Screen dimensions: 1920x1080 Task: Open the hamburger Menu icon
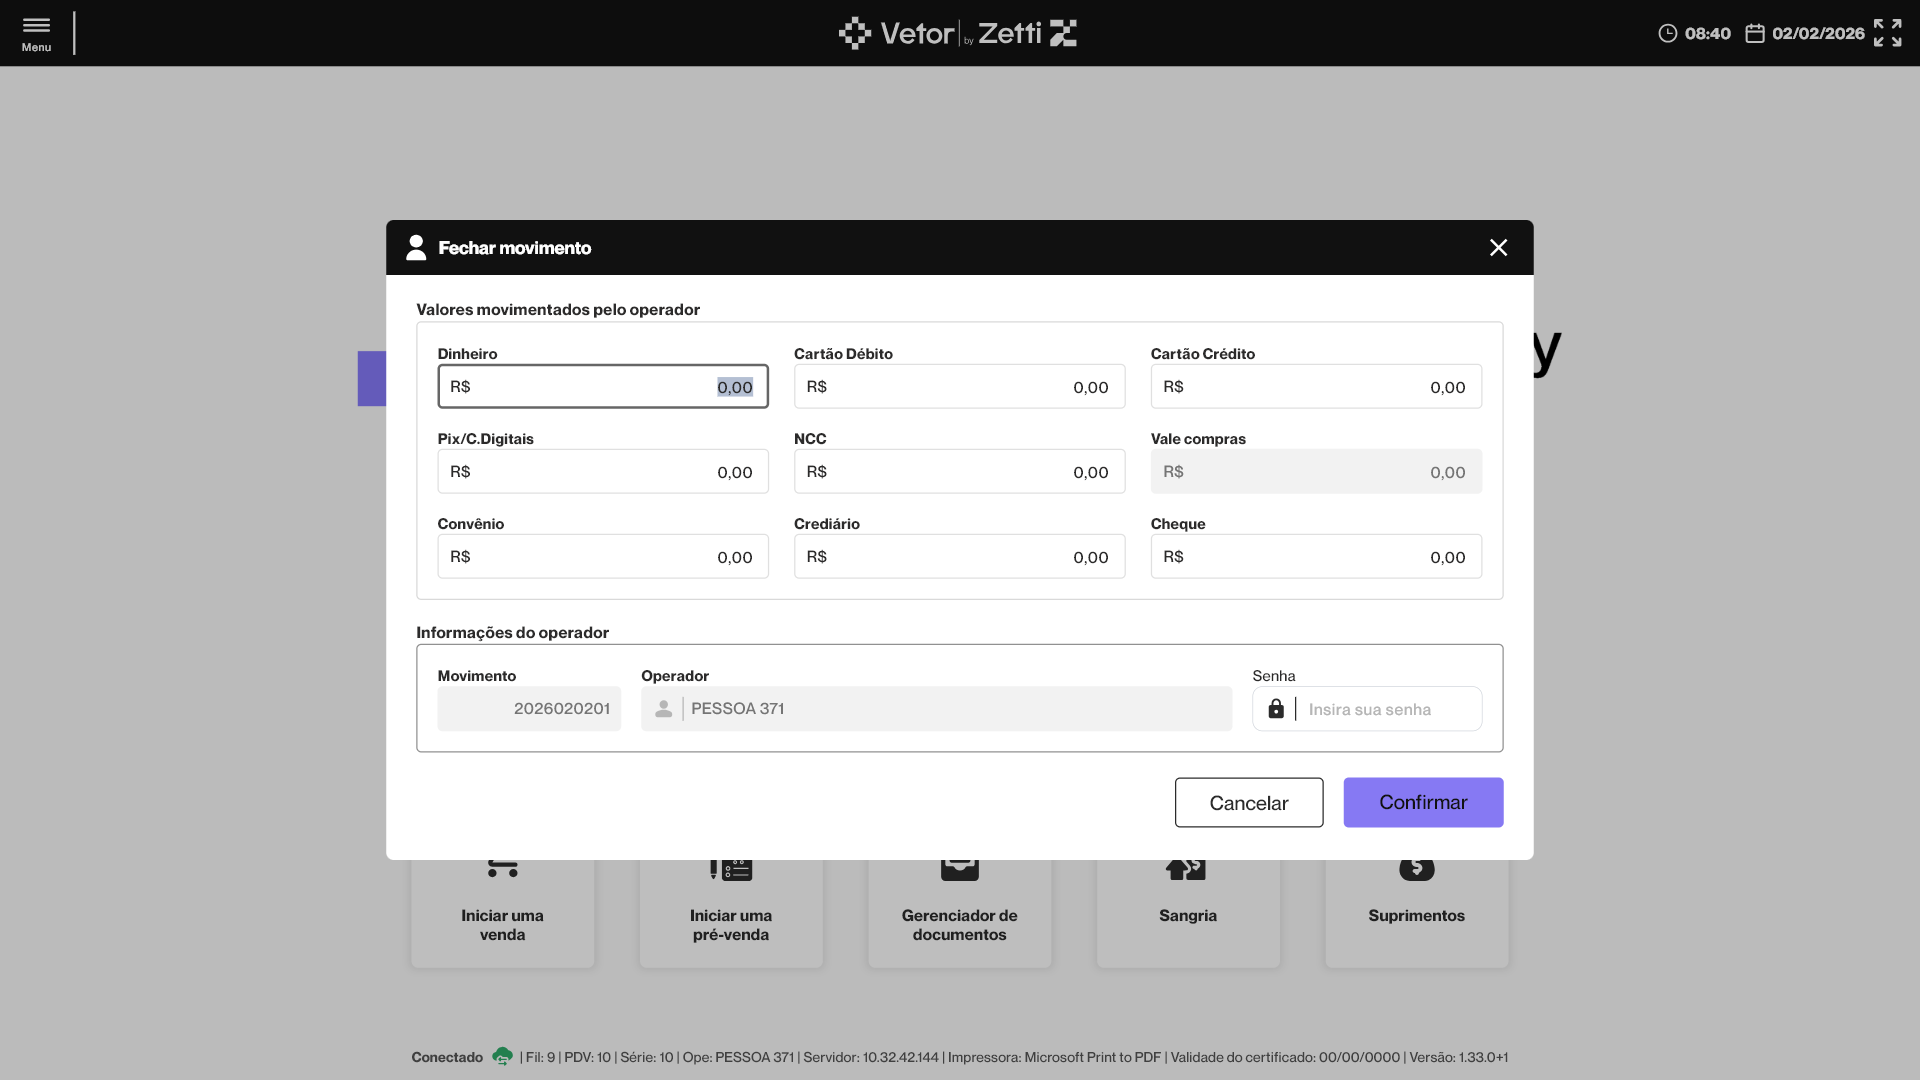pos(36,27)
